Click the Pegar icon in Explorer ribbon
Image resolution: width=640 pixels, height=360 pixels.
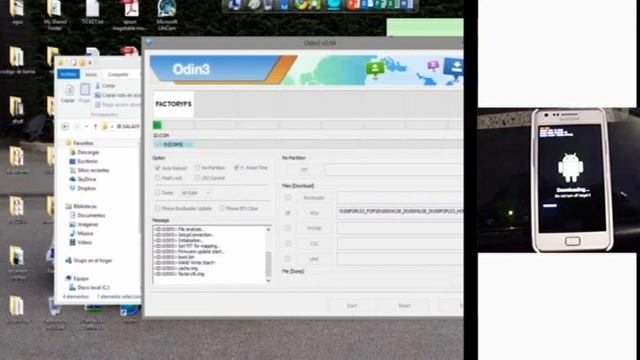point(84,93)
